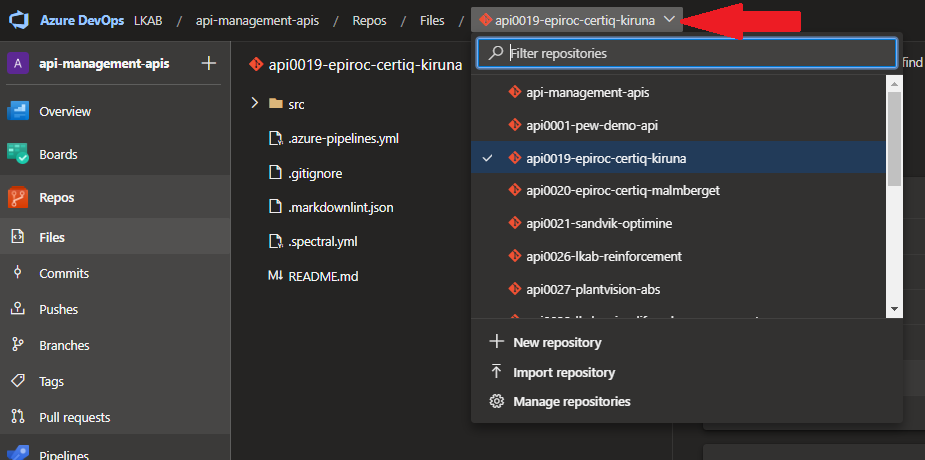Collapse the api0019-epiroc-certiq-kiruna repository dropdown
The width and height of the screenshot is (925, 460).
(577, 20)
